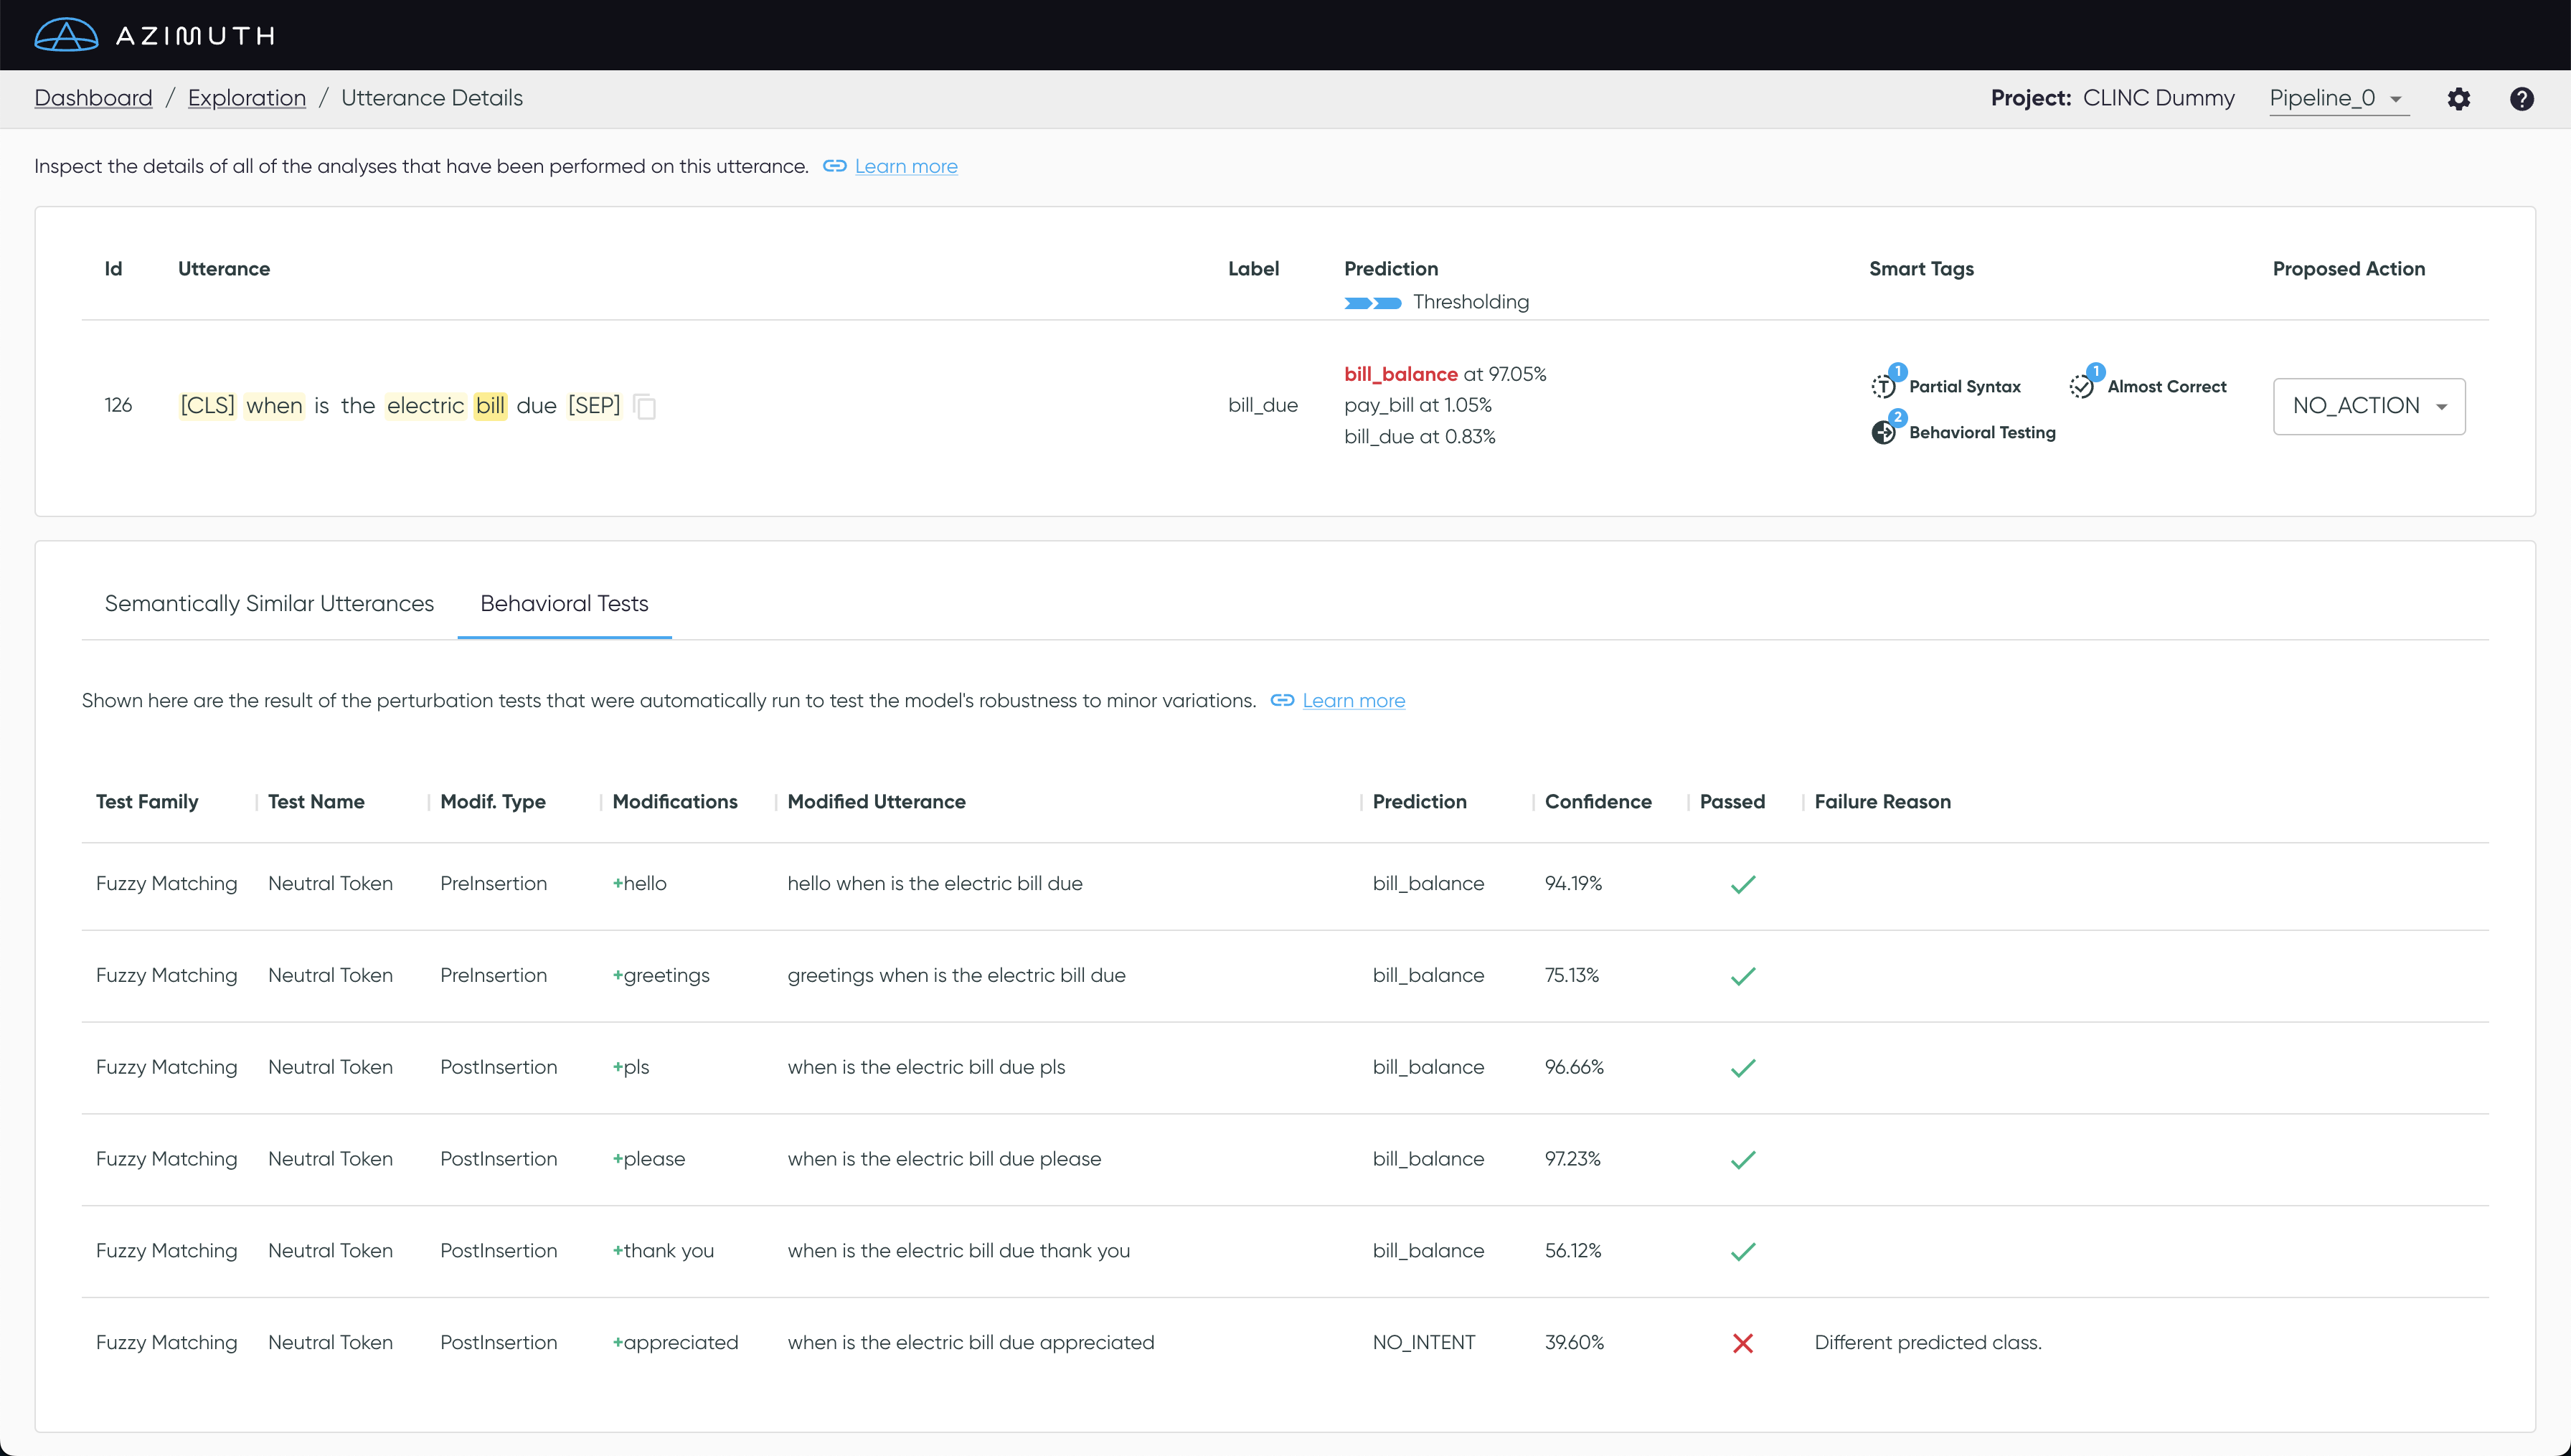
Task: Click 'when is the electric bill due appreciated'
Action: [970, 1342]
